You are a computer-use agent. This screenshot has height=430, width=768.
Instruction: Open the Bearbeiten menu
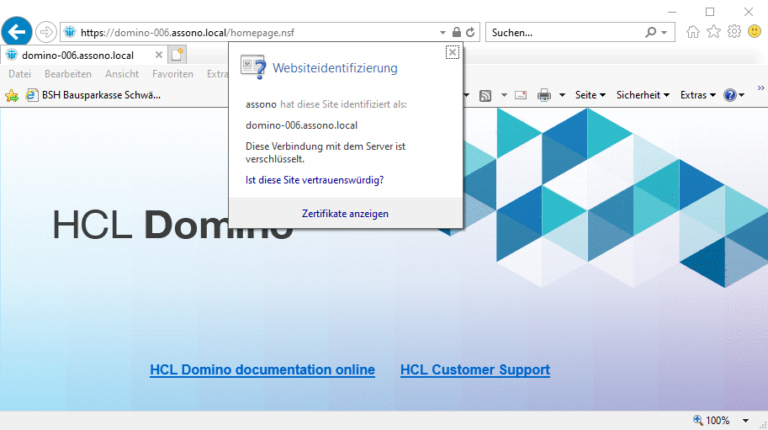tap(68, 74)
